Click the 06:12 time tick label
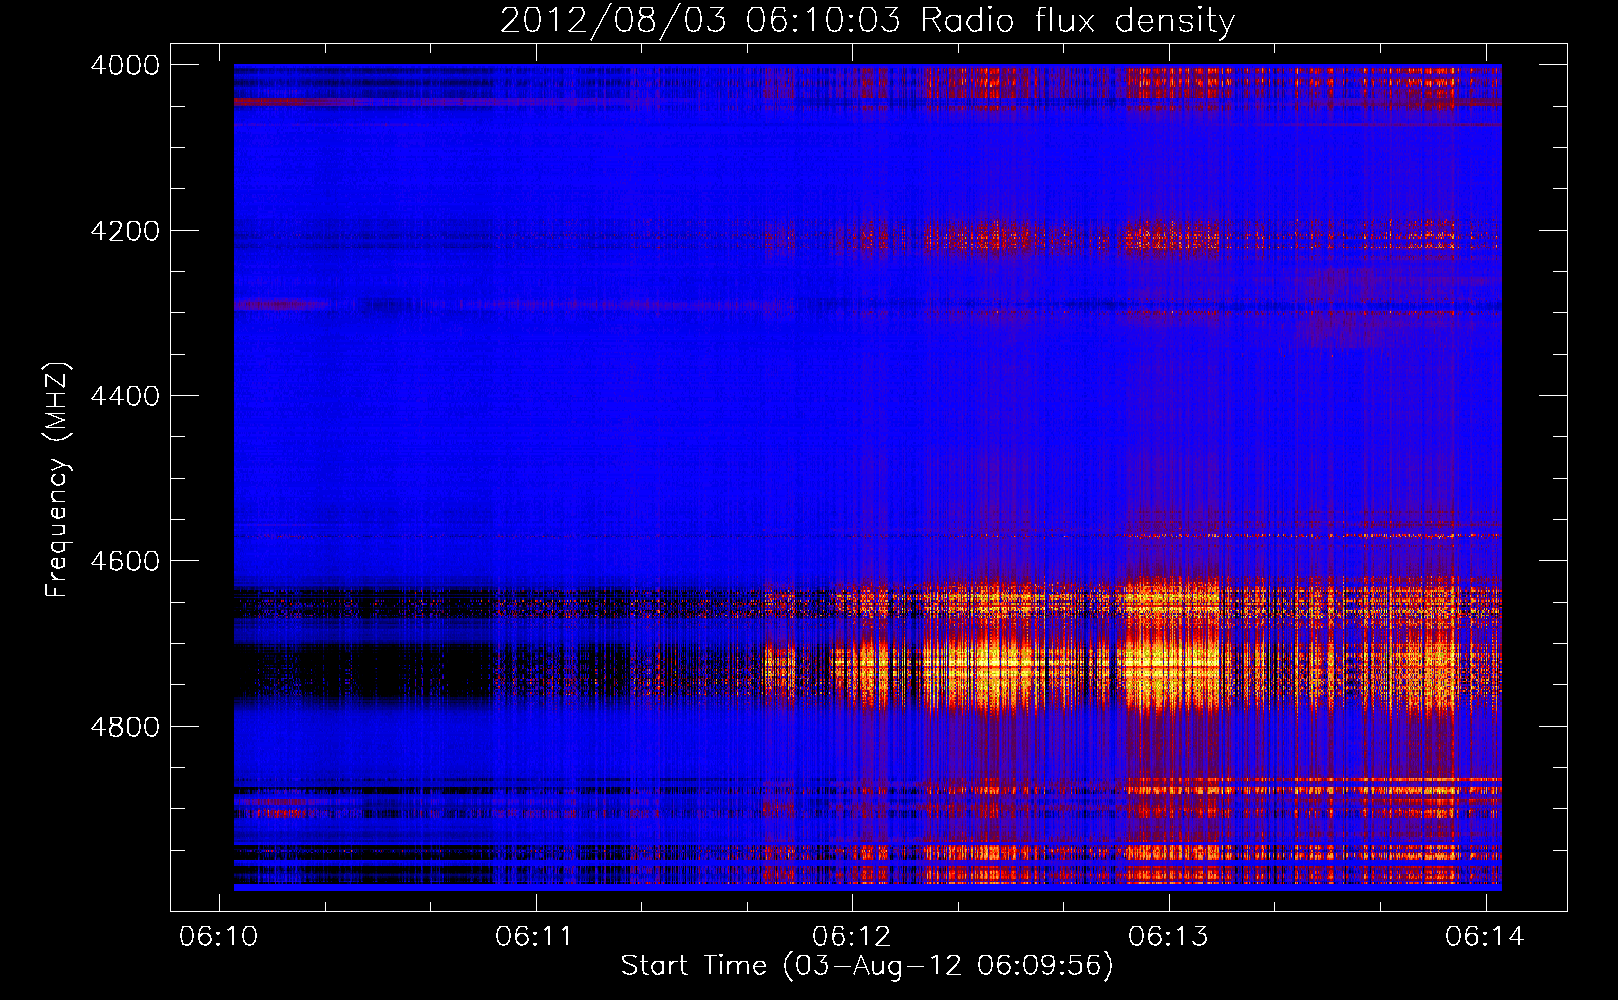The width and height of the screenshot is (1618, 1000). pyautogui.click(x=852, y=936)
